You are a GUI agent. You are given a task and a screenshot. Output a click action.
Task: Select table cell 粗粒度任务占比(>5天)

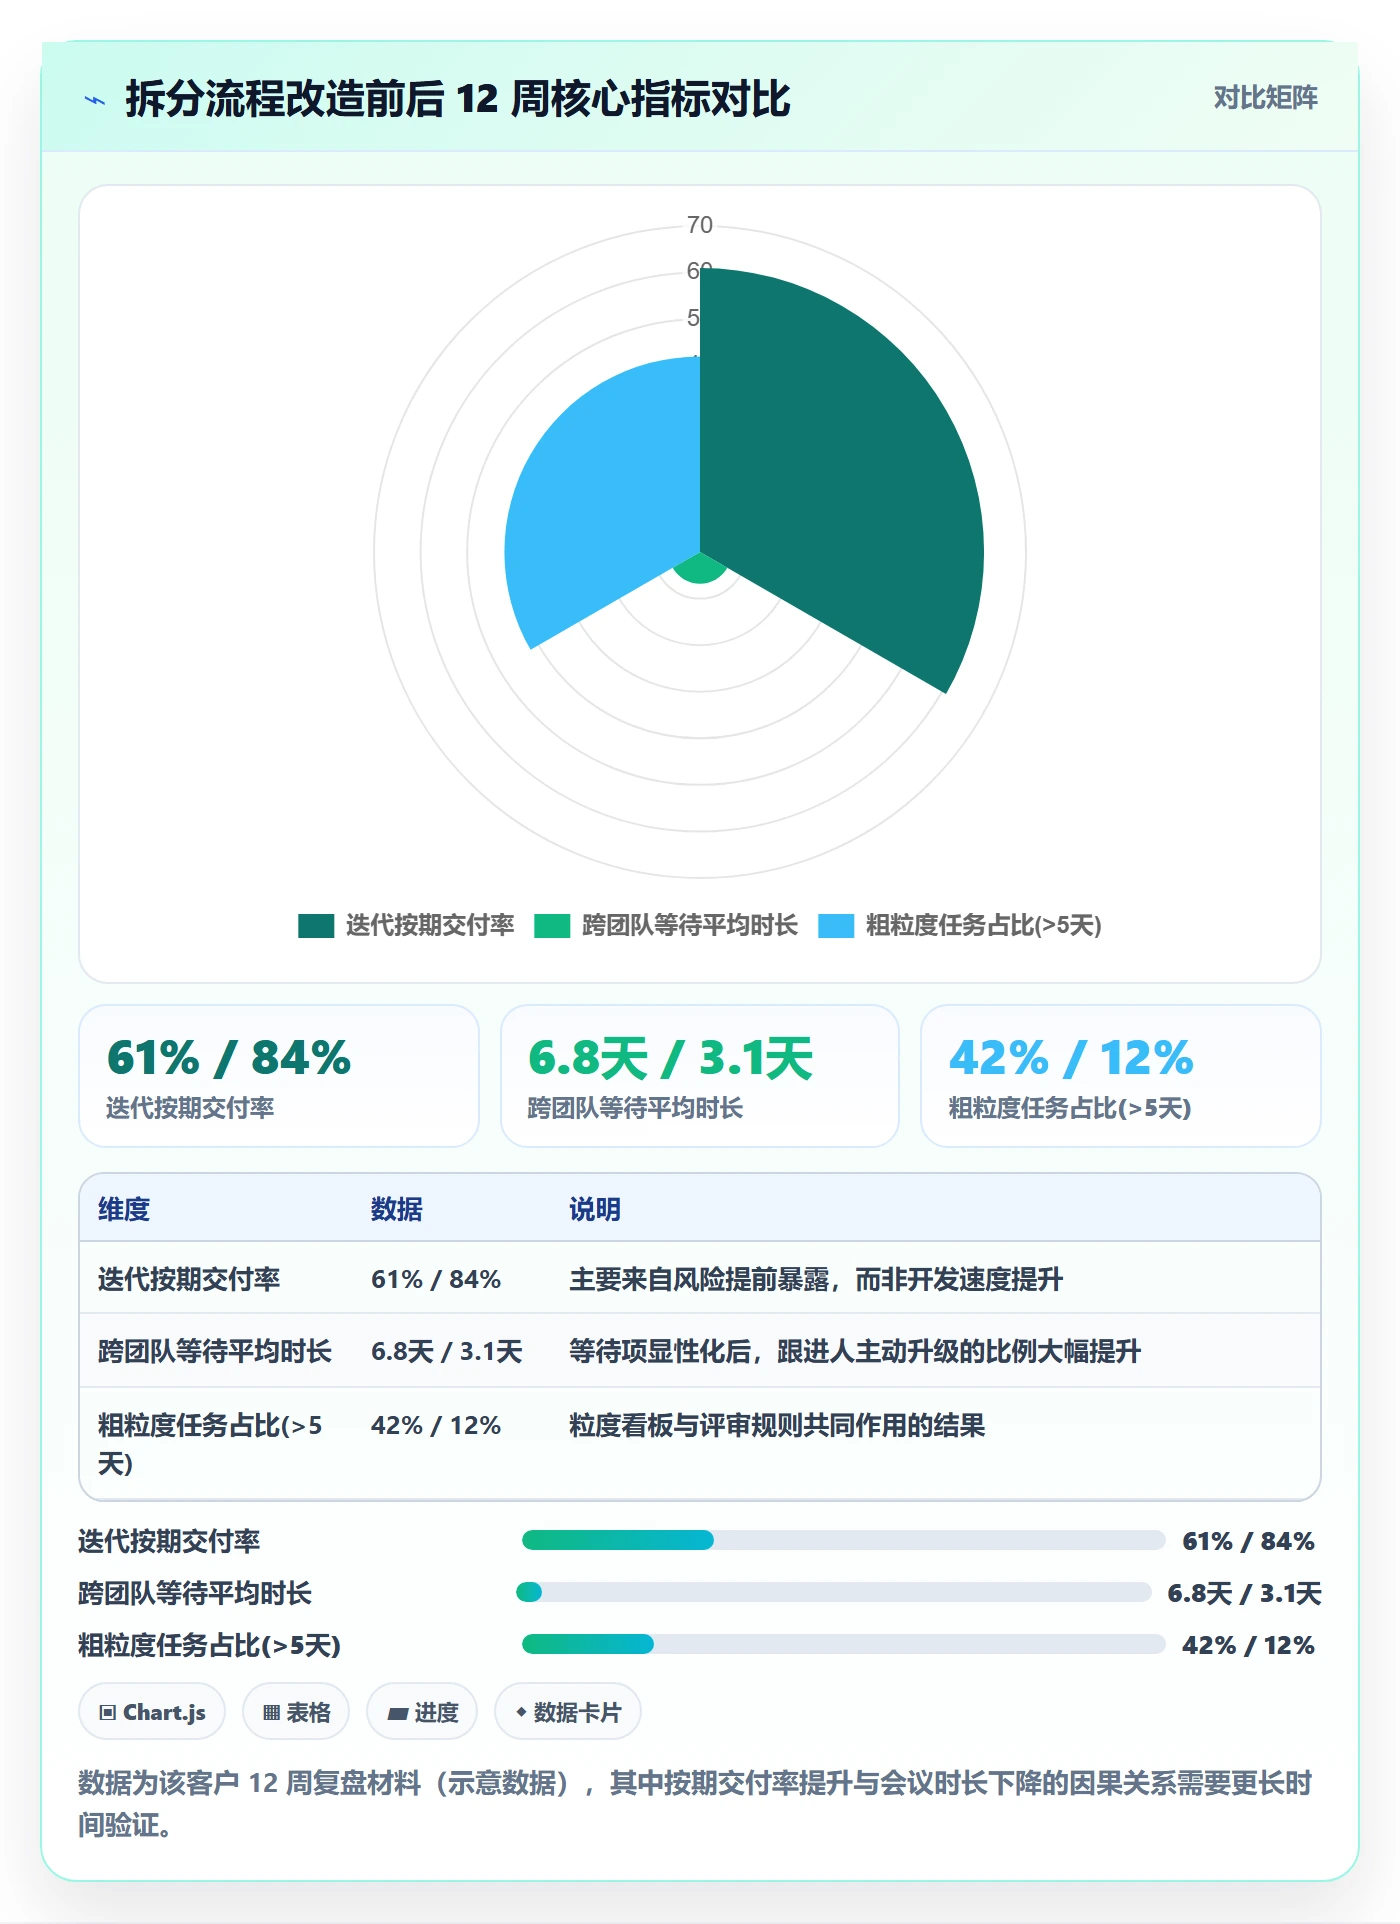210,1444
